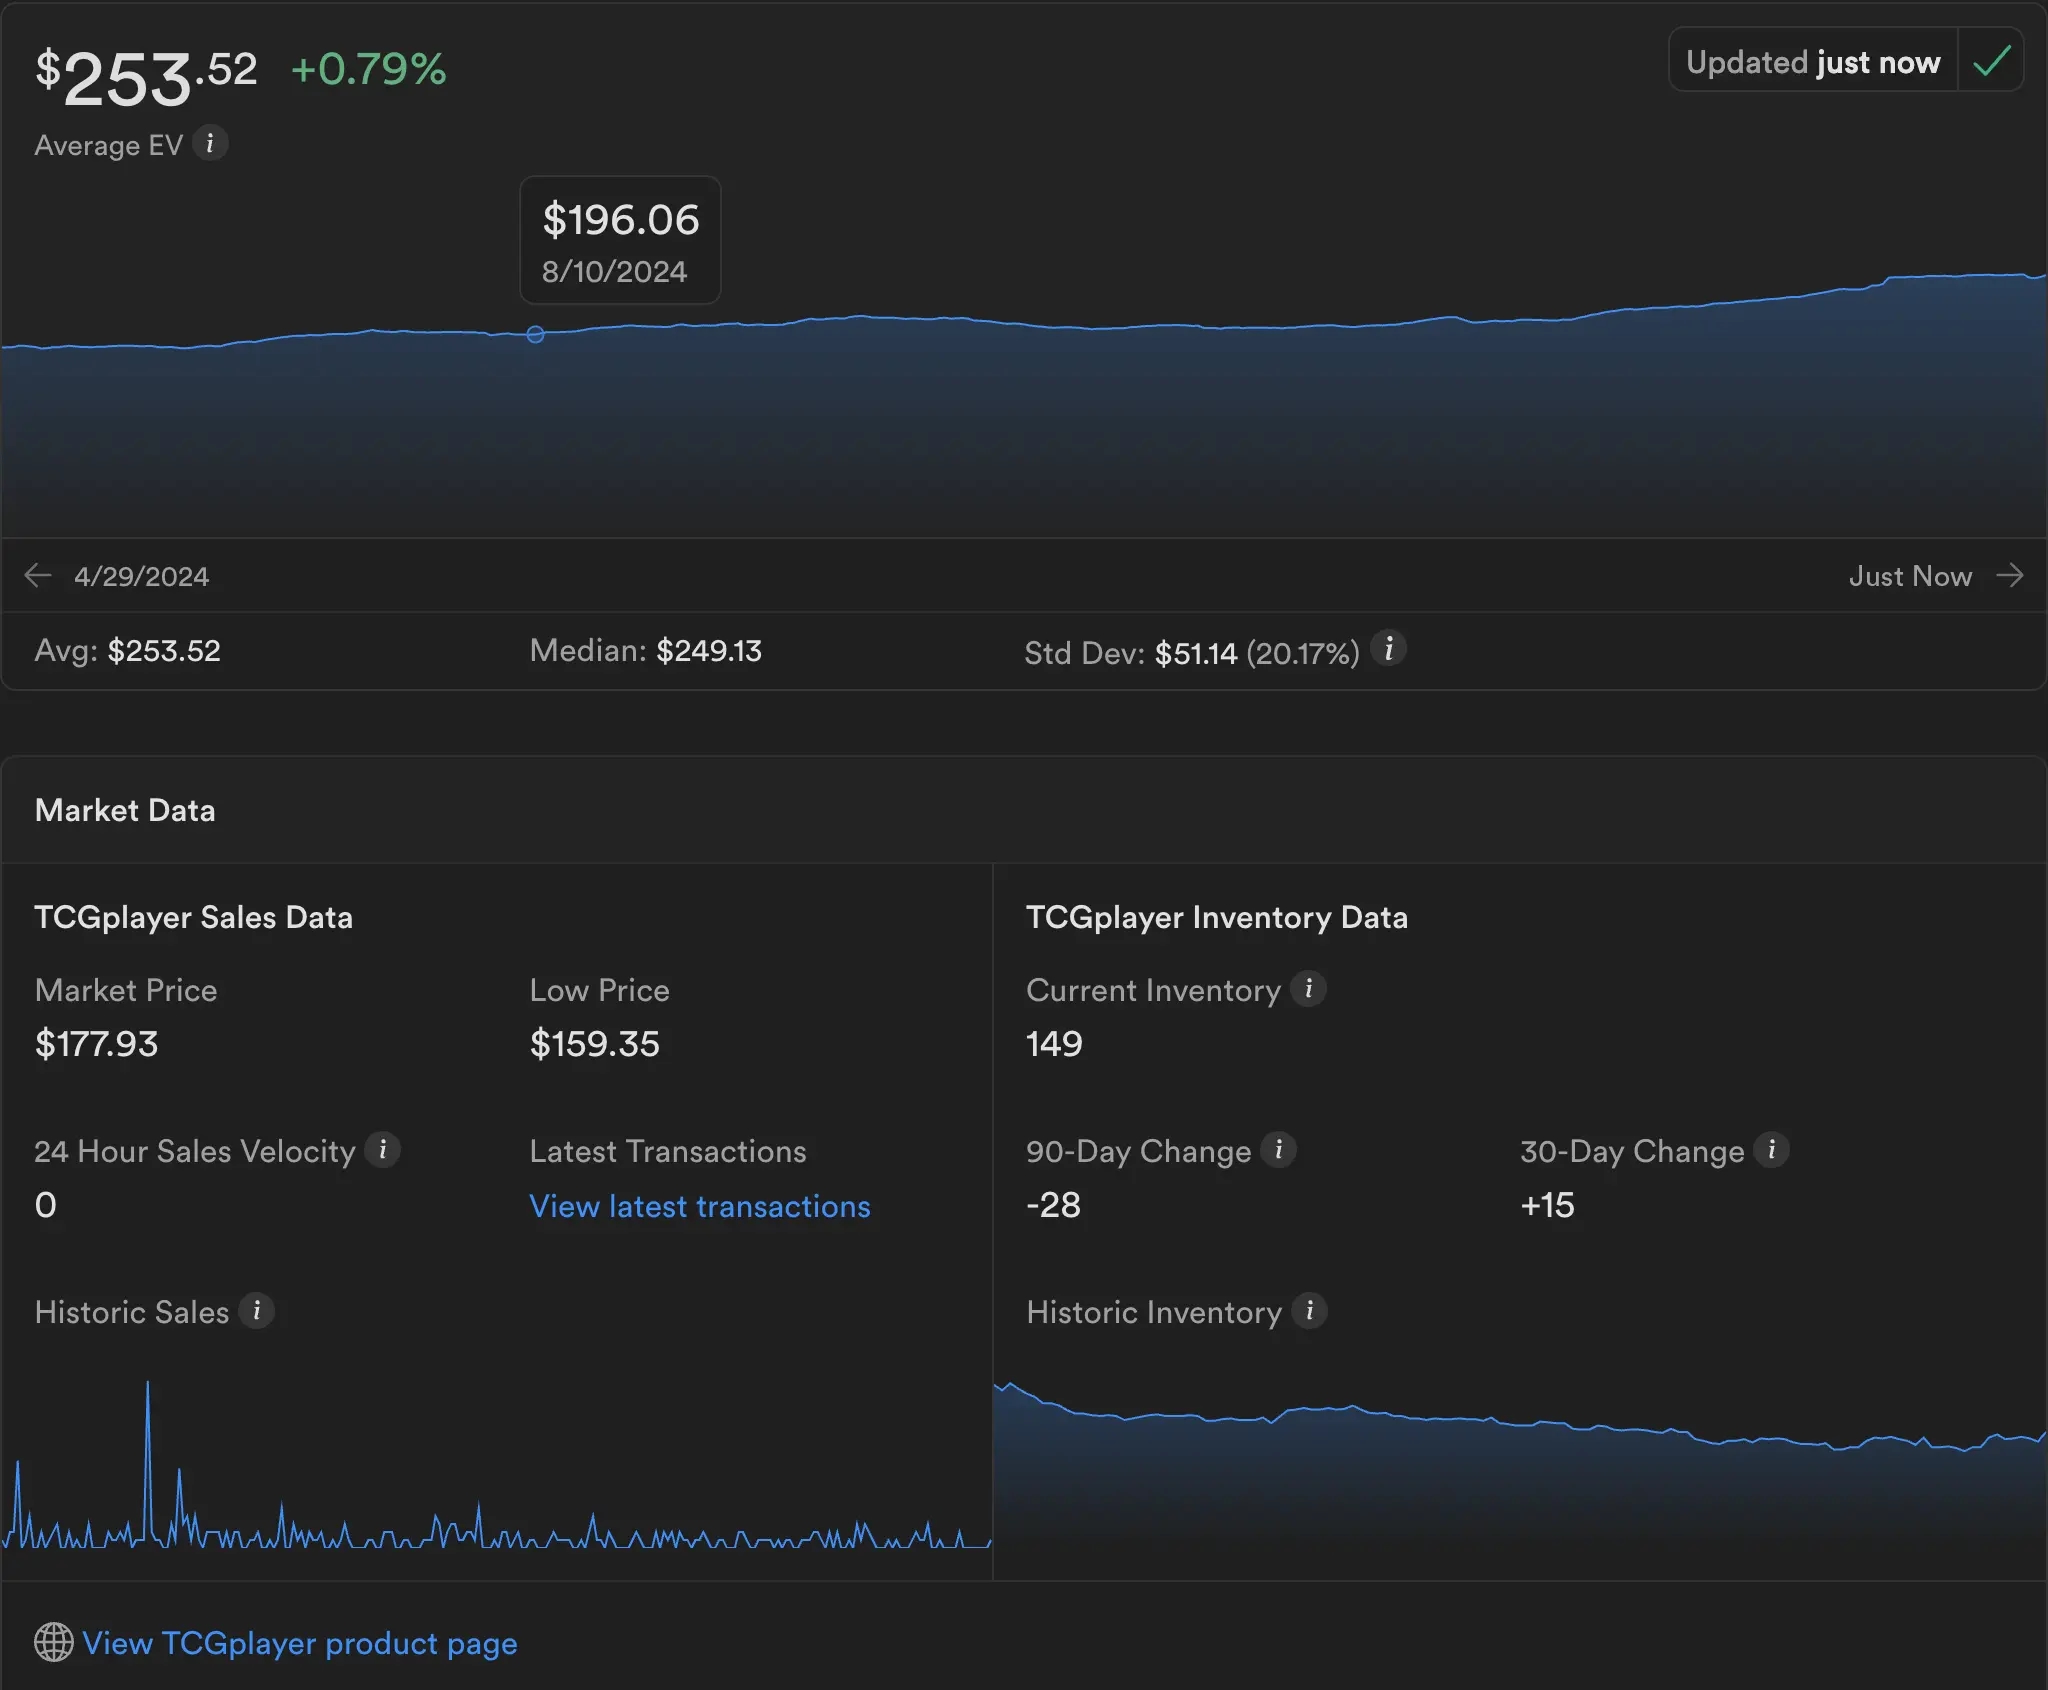
Task: Click the right arrow beside Just Now
Action: point(2010,575)
